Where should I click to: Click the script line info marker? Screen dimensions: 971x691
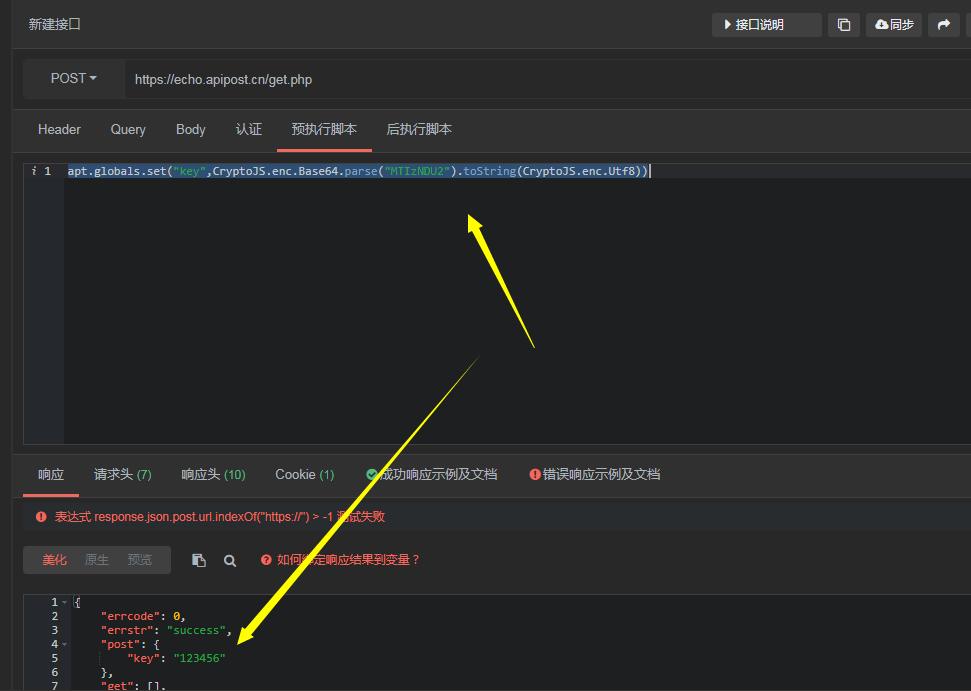click(x=34, y=171)
